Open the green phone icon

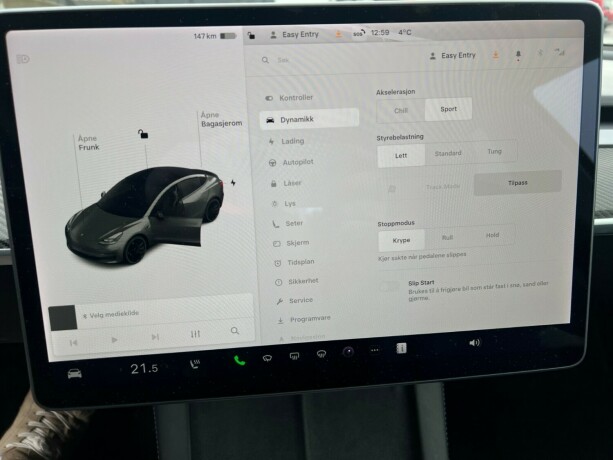(239, 360)
